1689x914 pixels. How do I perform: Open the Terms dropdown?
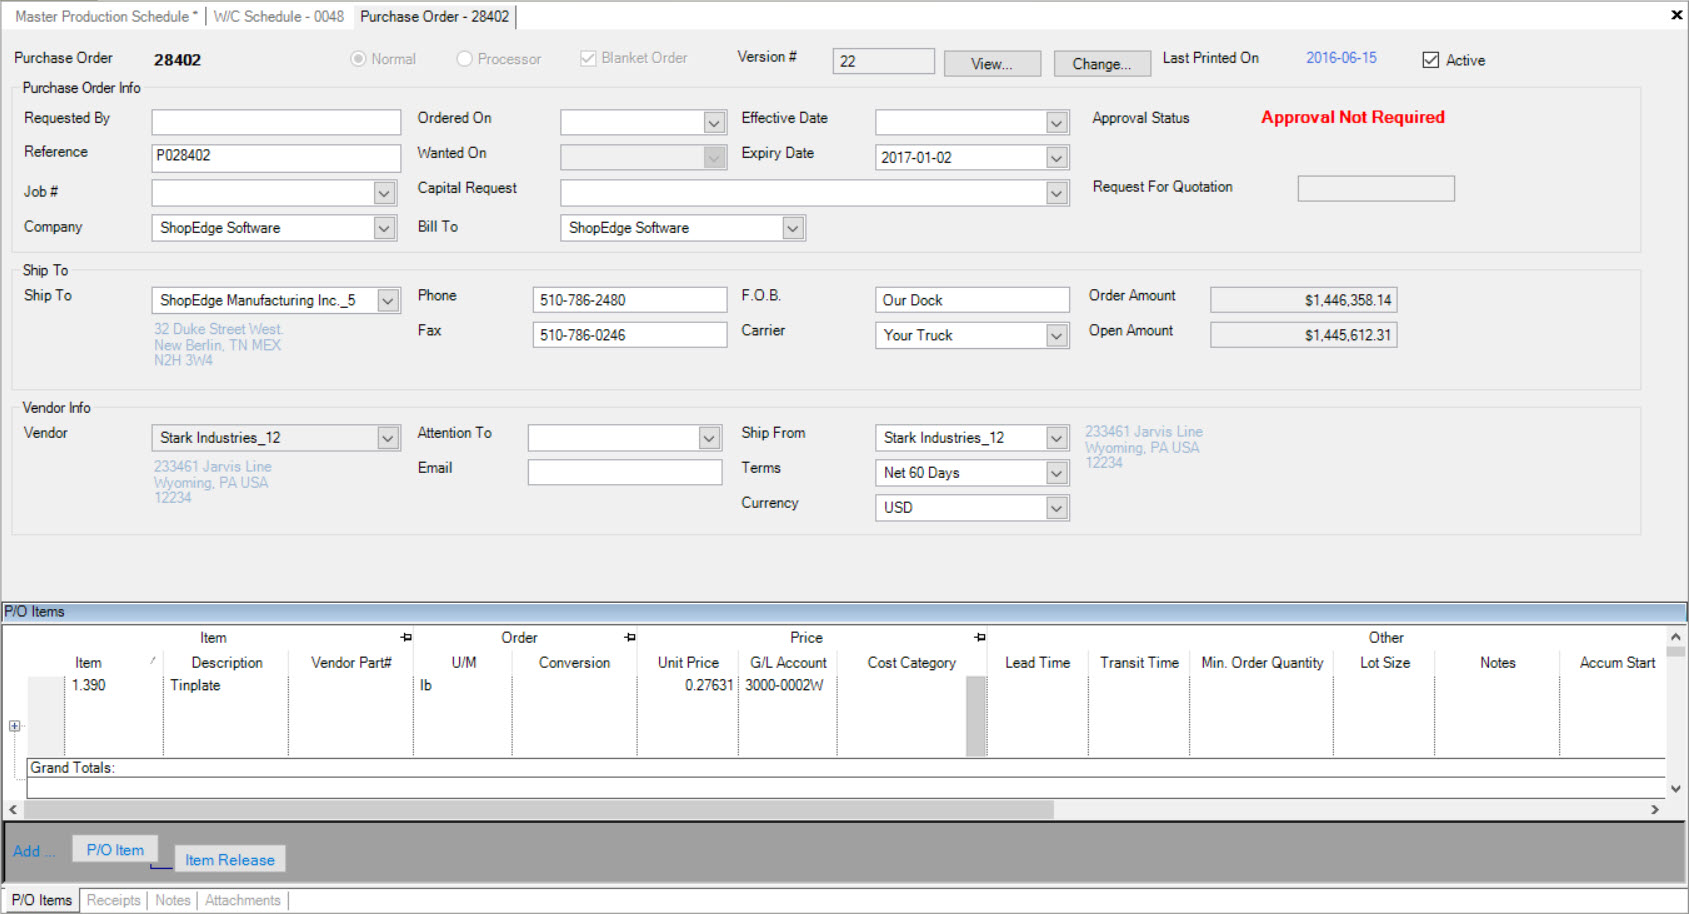pyautogui.click(x=1057, y=473)
